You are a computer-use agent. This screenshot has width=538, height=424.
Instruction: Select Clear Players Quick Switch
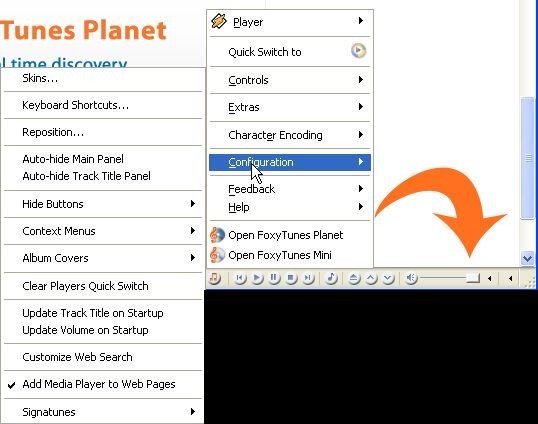(x=103, y=286)
